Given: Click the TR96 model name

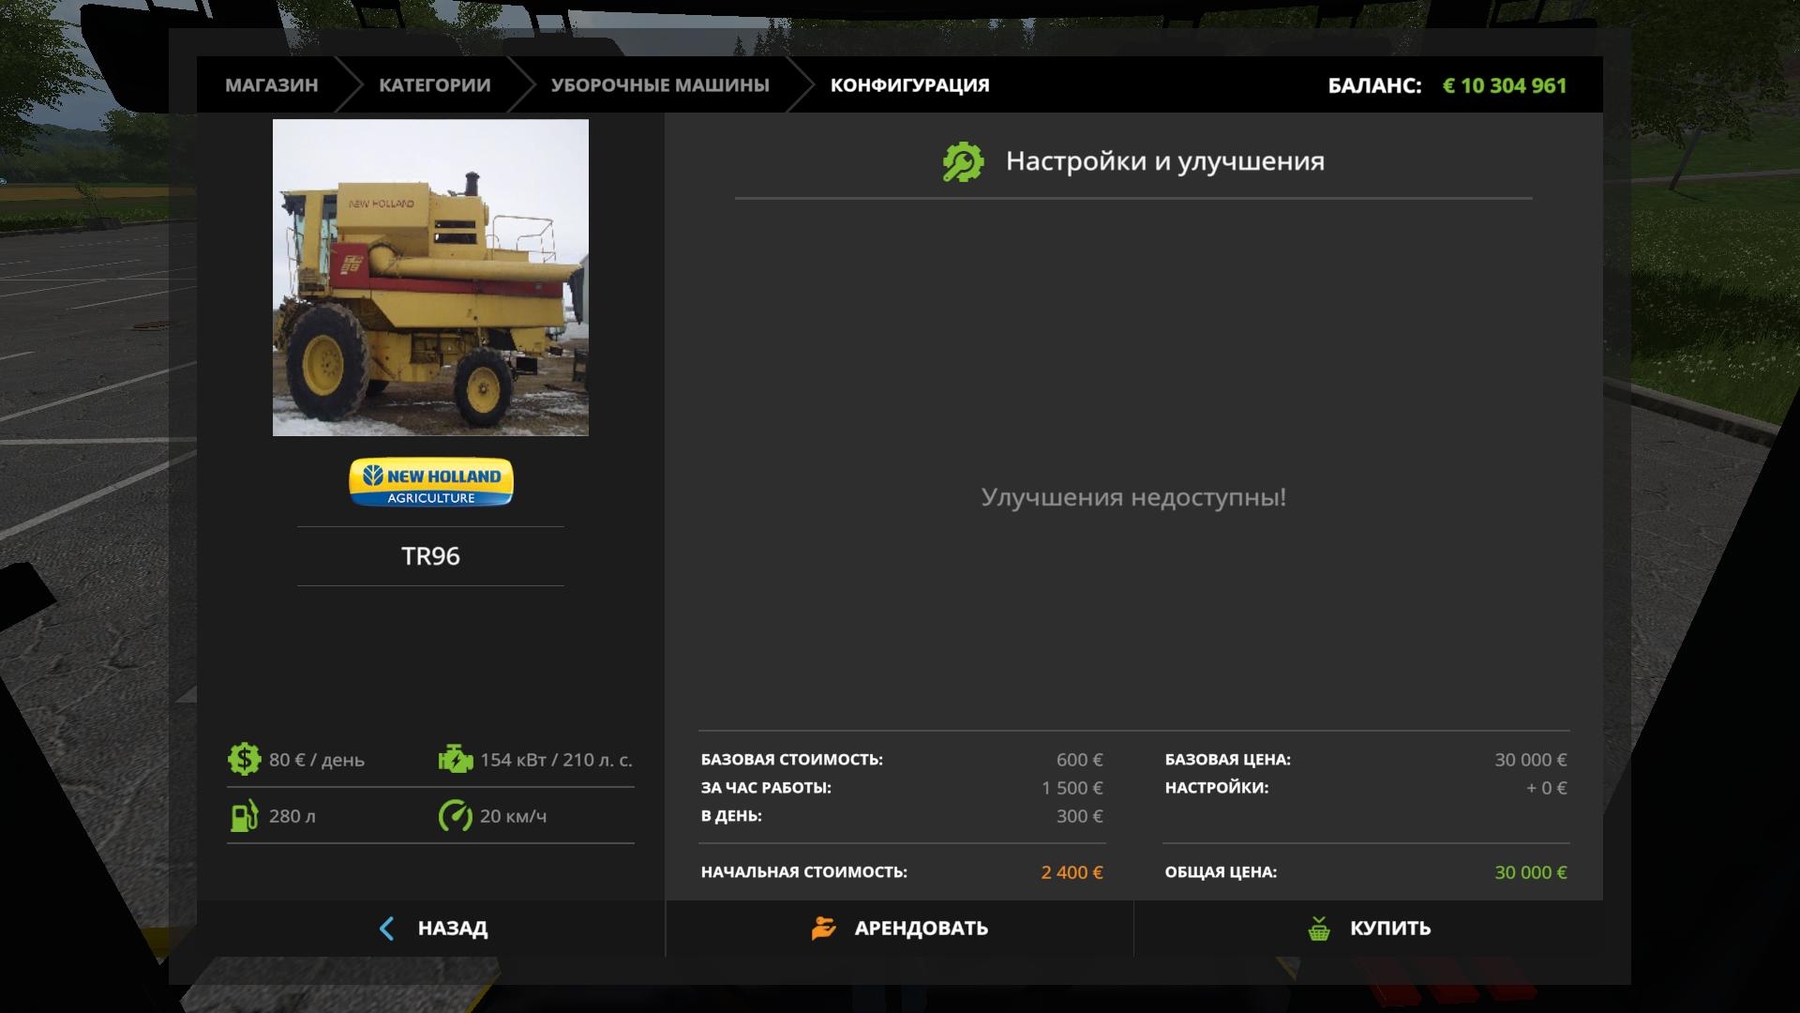Looking at the screenshot, I should (430, 556).
